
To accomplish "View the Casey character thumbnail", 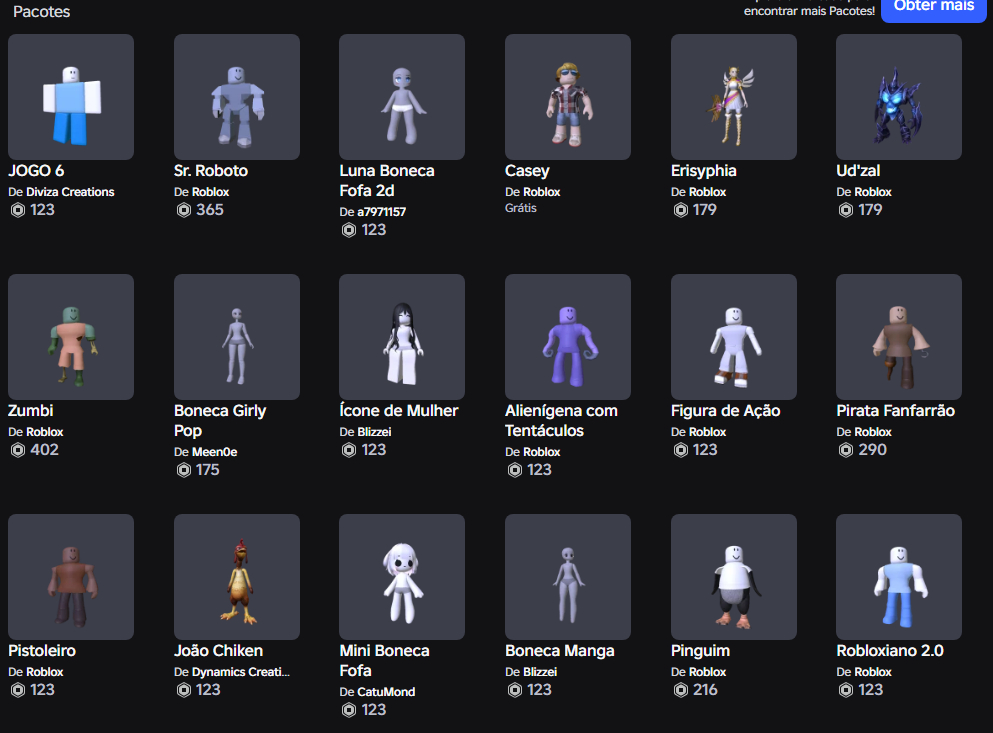I will (x=568, y=97).
